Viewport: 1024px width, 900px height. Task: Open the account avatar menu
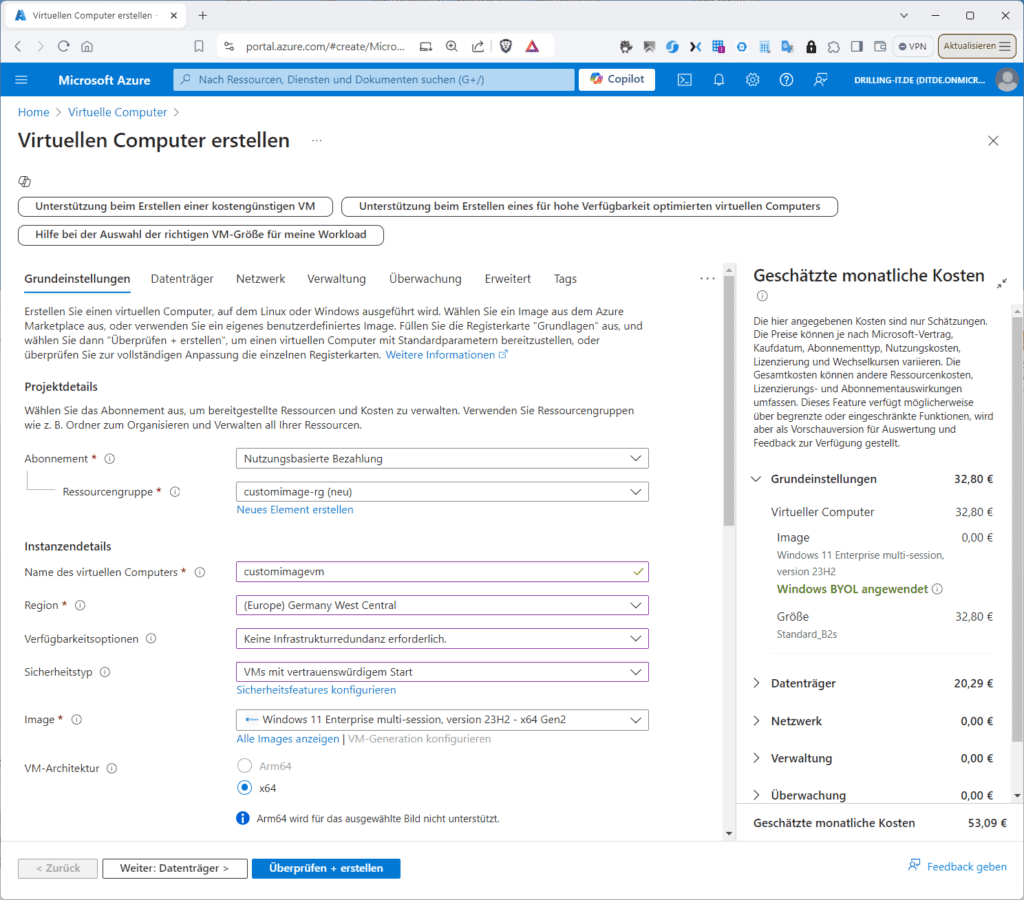tap(1007, 80)
